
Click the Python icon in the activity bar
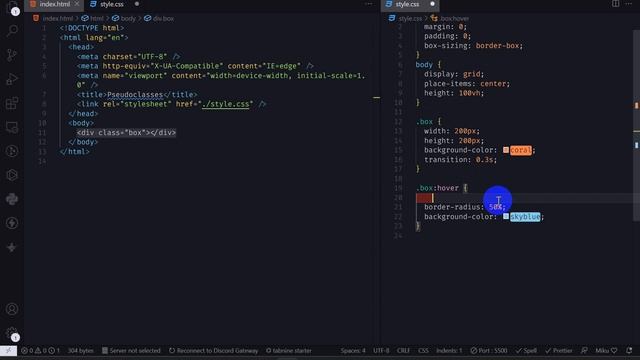pos(12,199)
